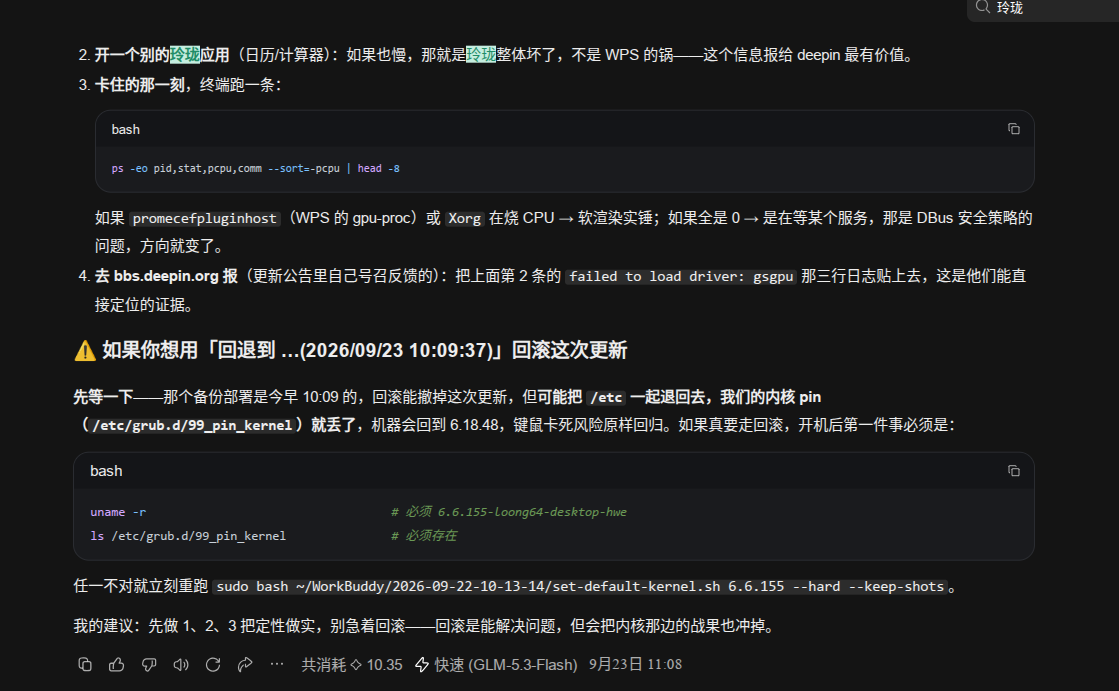1119x691 pixels.
Task: Click the warning triangle icon in the heading
Action: (x=85, y=350)
